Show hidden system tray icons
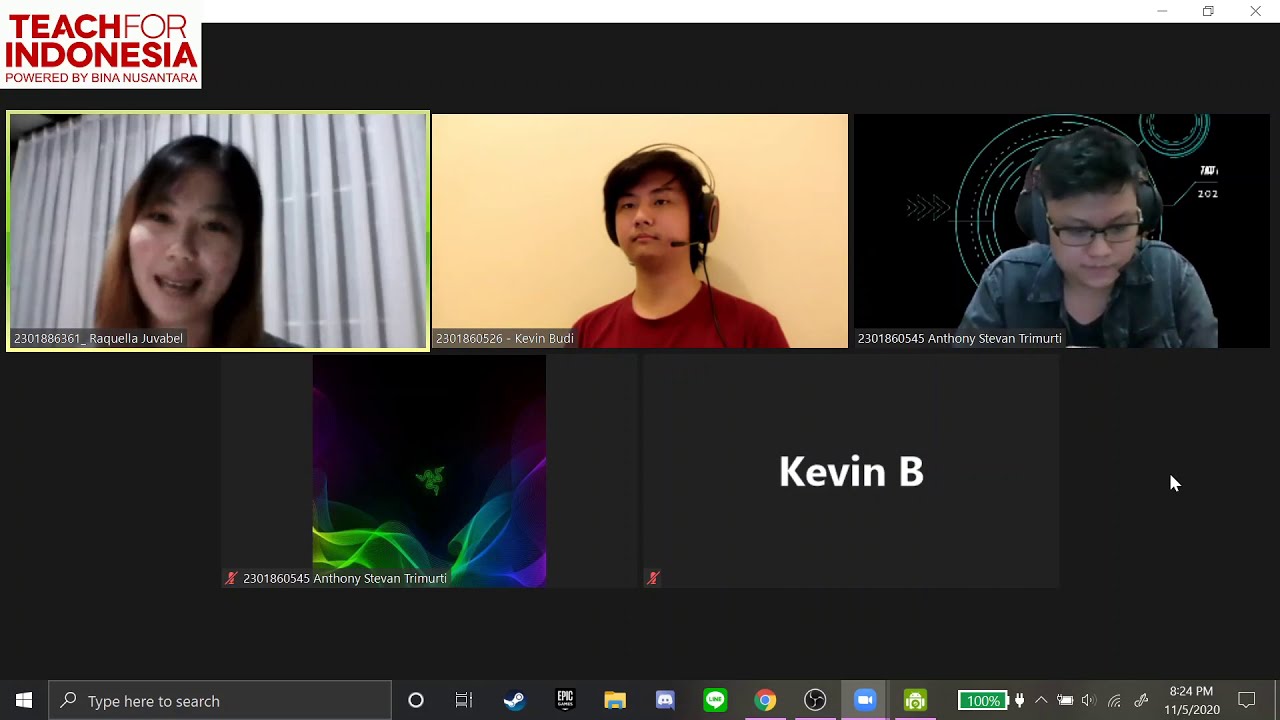The image size is (1280, 720). click(1041, 701)
